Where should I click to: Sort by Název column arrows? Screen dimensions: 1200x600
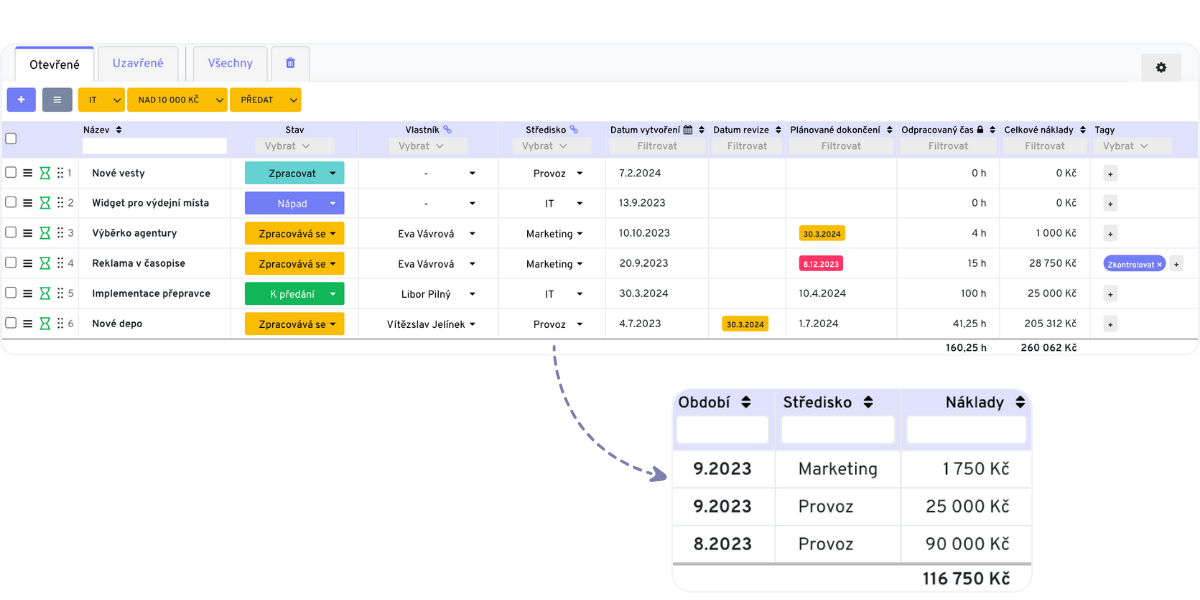tap(118, 130)
